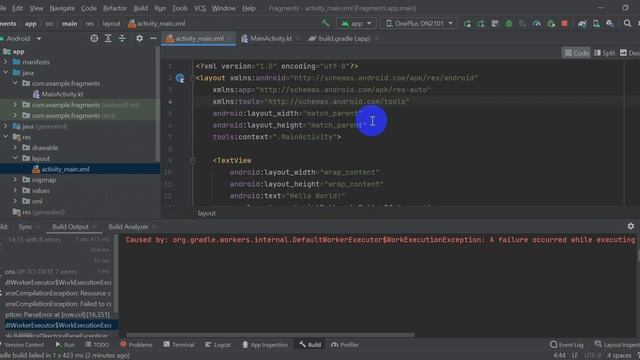The height and width of the screenshot is (360, 640).
Task: Click the Search Everywhere magnifier
Action: click(x=627, y=24)
